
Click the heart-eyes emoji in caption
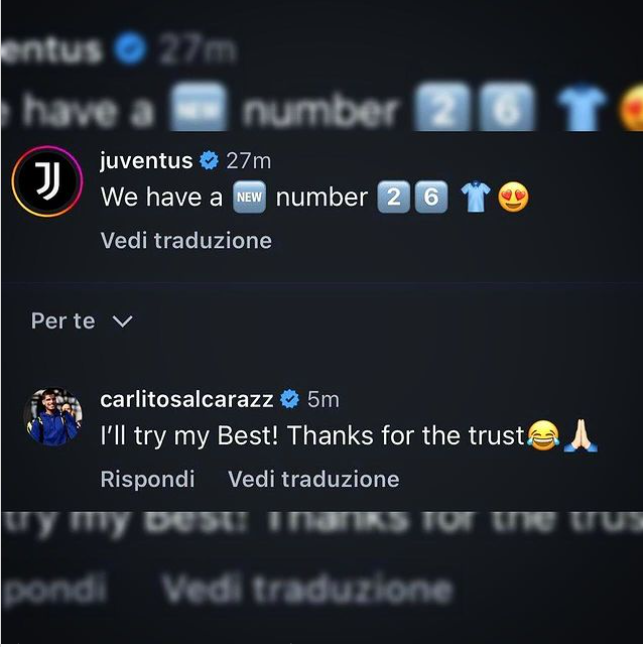513,197
